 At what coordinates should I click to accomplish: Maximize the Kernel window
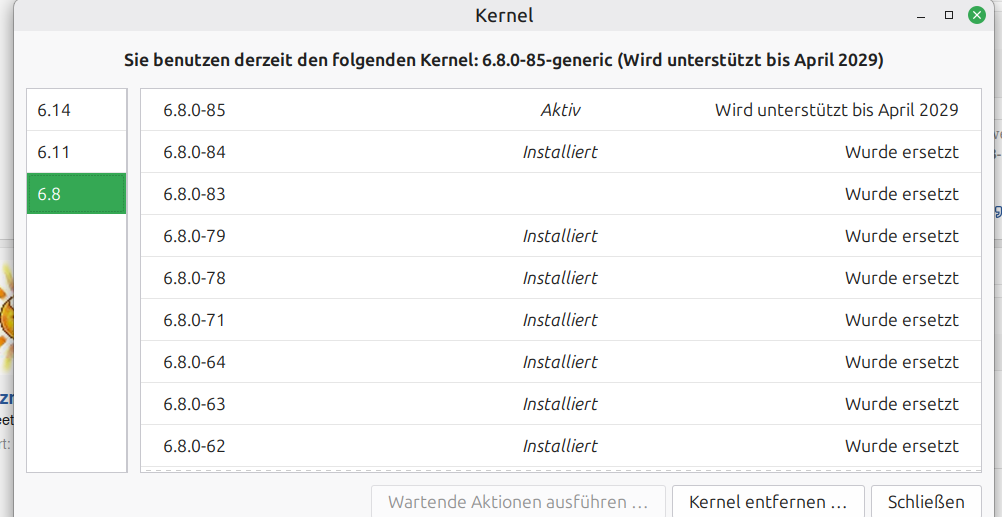click(x=949, y=15)
